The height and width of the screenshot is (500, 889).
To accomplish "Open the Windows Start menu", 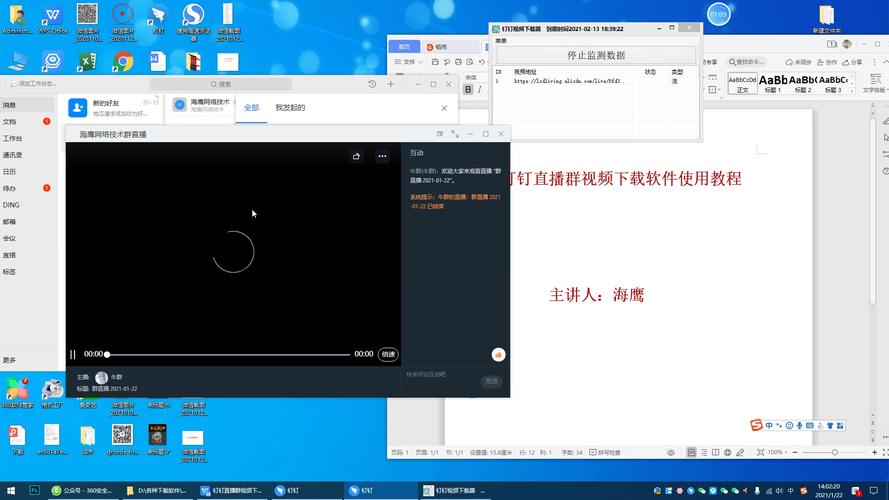I will click(11, 490).
